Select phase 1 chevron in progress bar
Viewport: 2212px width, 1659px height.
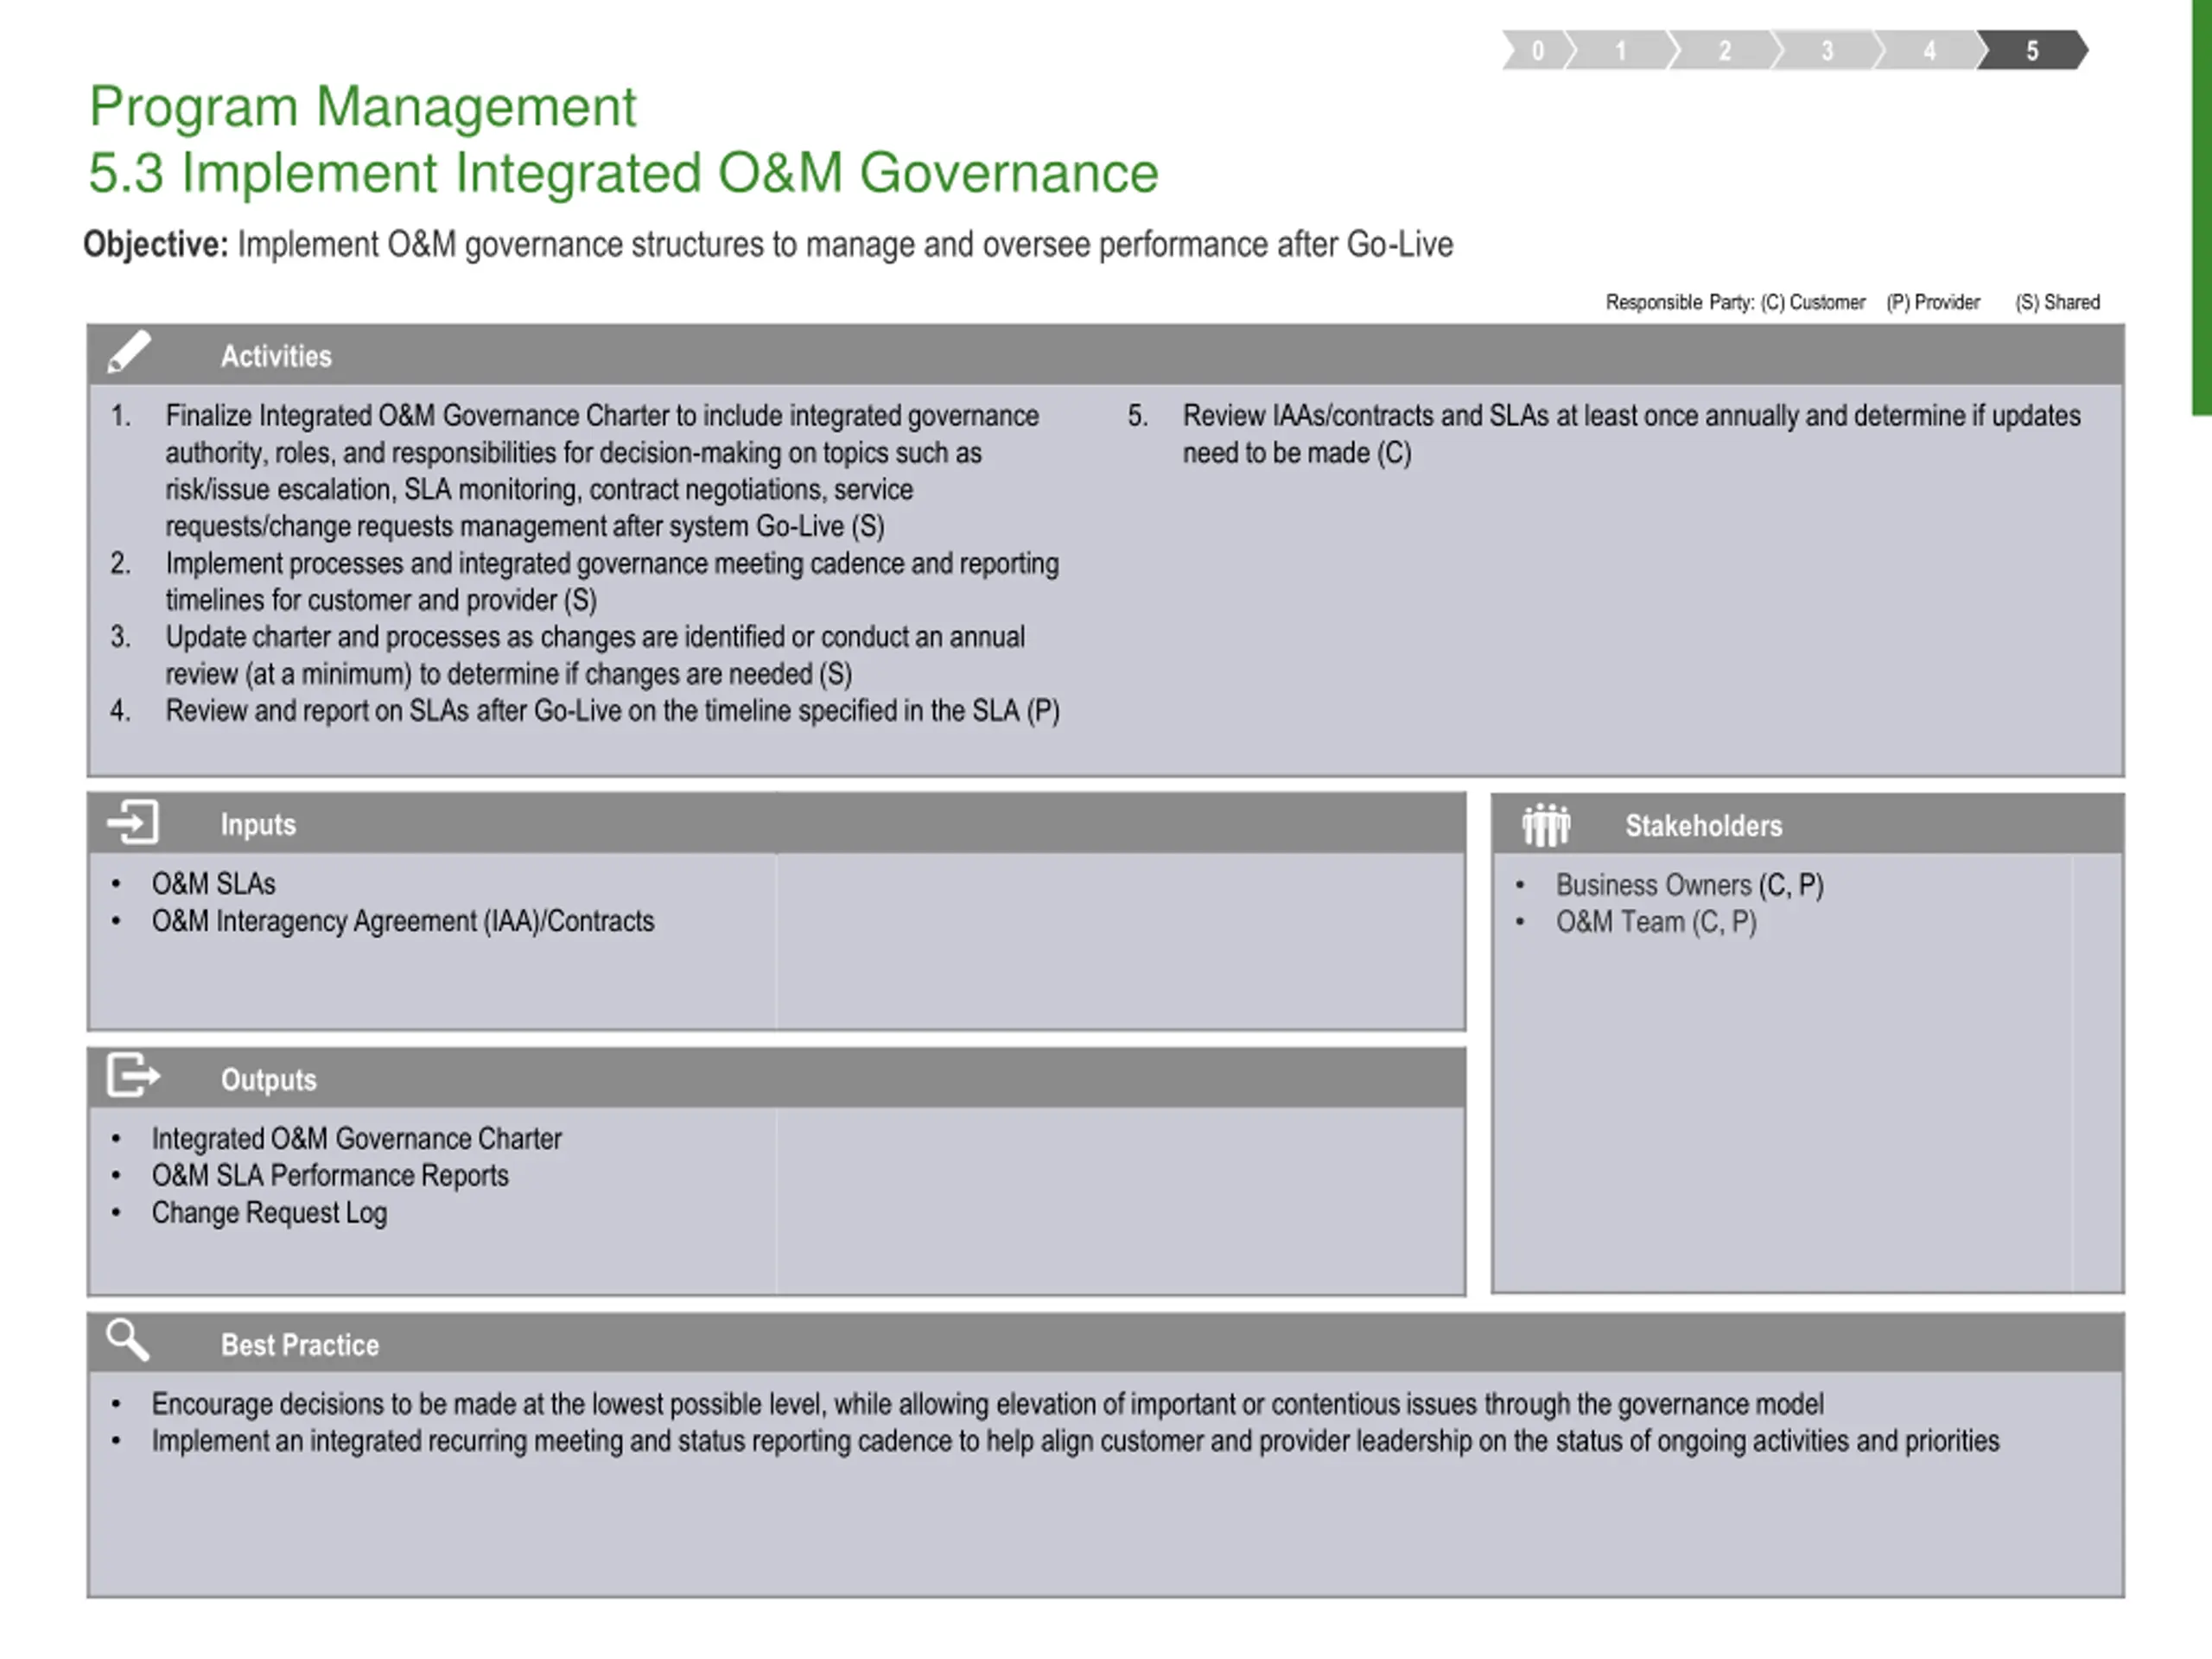click(1621, 50)
